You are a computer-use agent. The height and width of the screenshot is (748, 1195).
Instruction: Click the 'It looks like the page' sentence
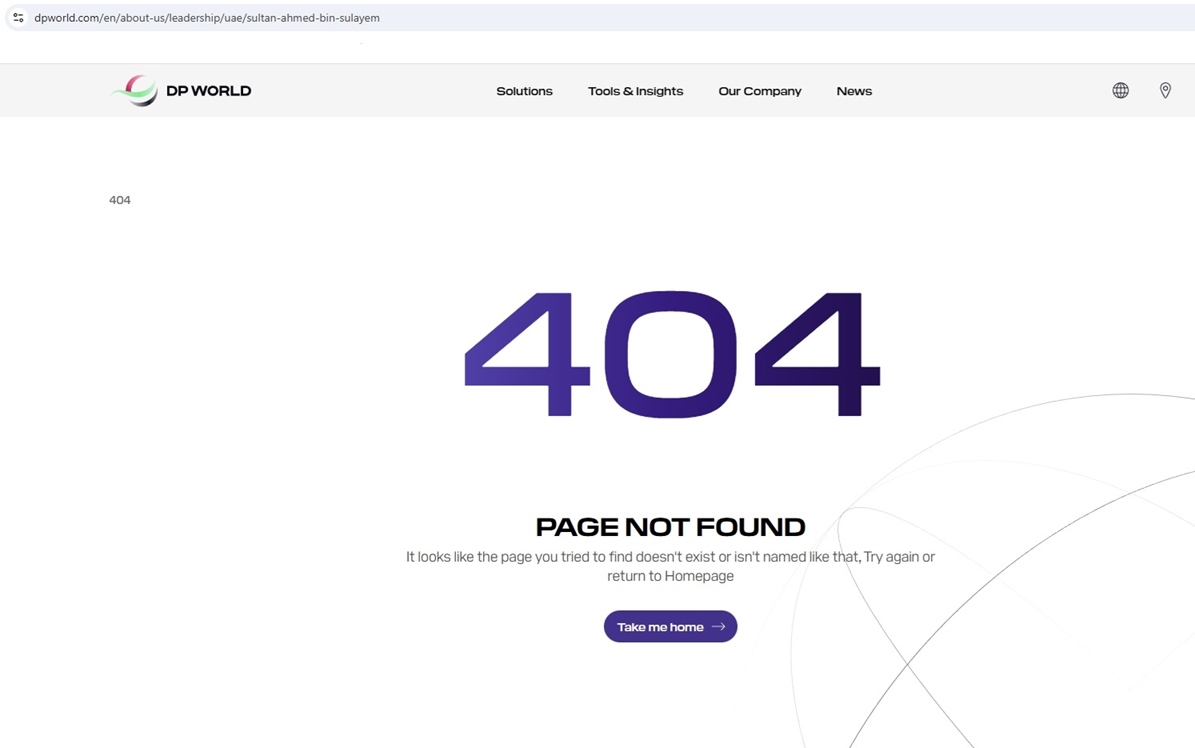[670, 557]
